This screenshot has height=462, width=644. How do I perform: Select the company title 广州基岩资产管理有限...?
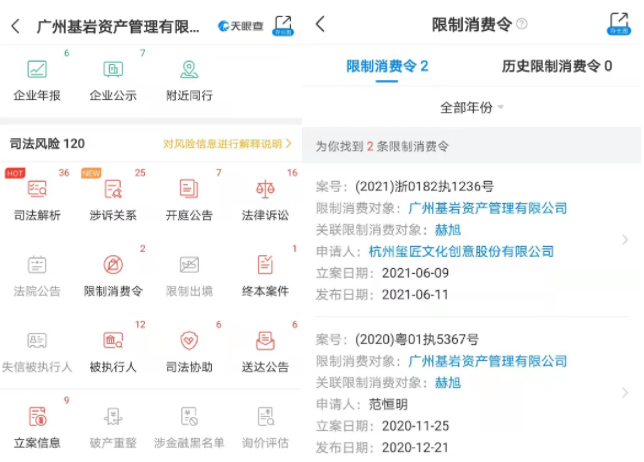tap(117, 26)
